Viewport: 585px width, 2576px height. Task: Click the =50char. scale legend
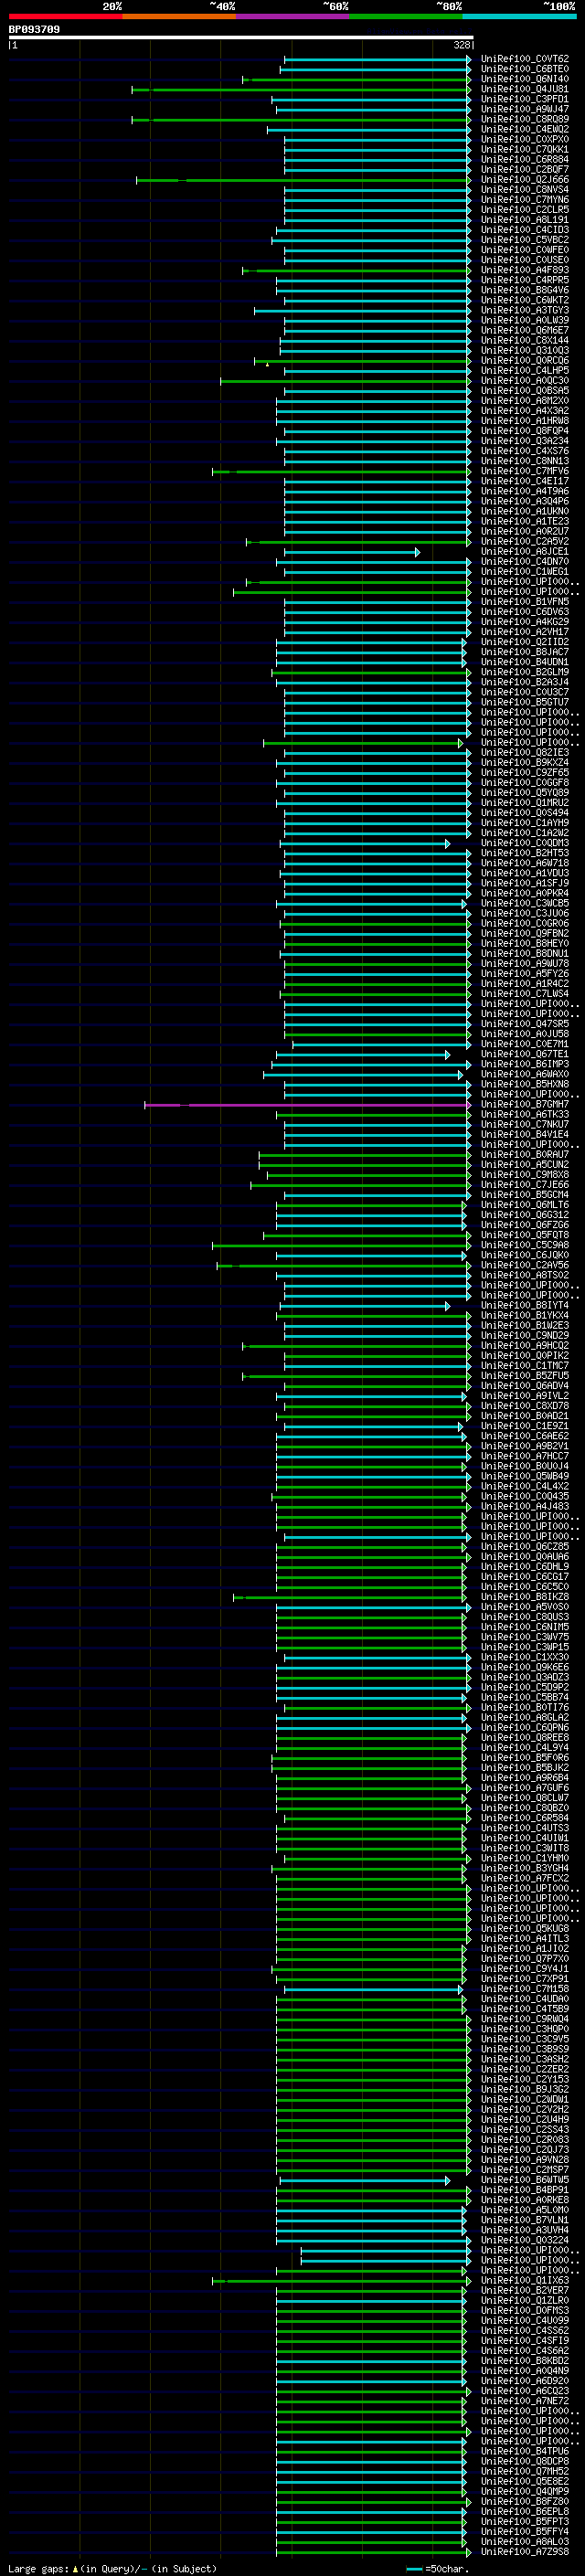(437, 2568)
